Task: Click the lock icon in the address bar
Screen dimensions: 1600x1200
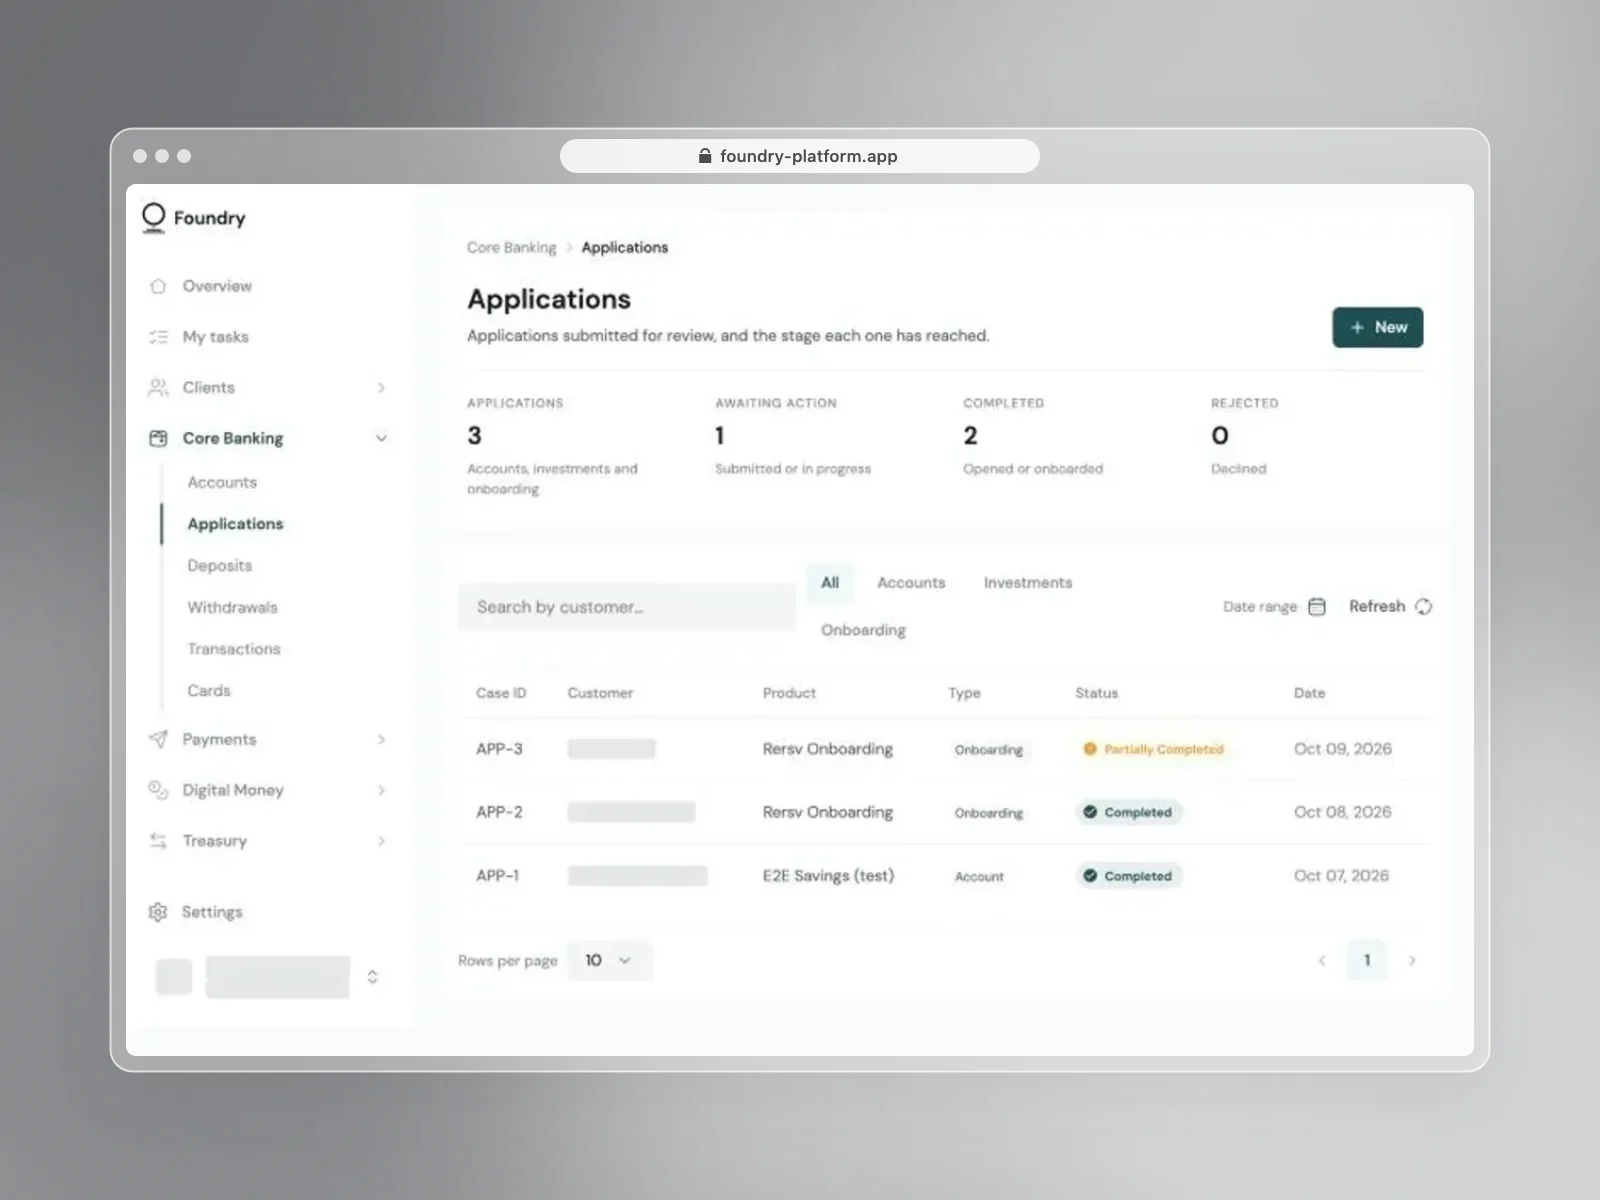Action: 705,156
